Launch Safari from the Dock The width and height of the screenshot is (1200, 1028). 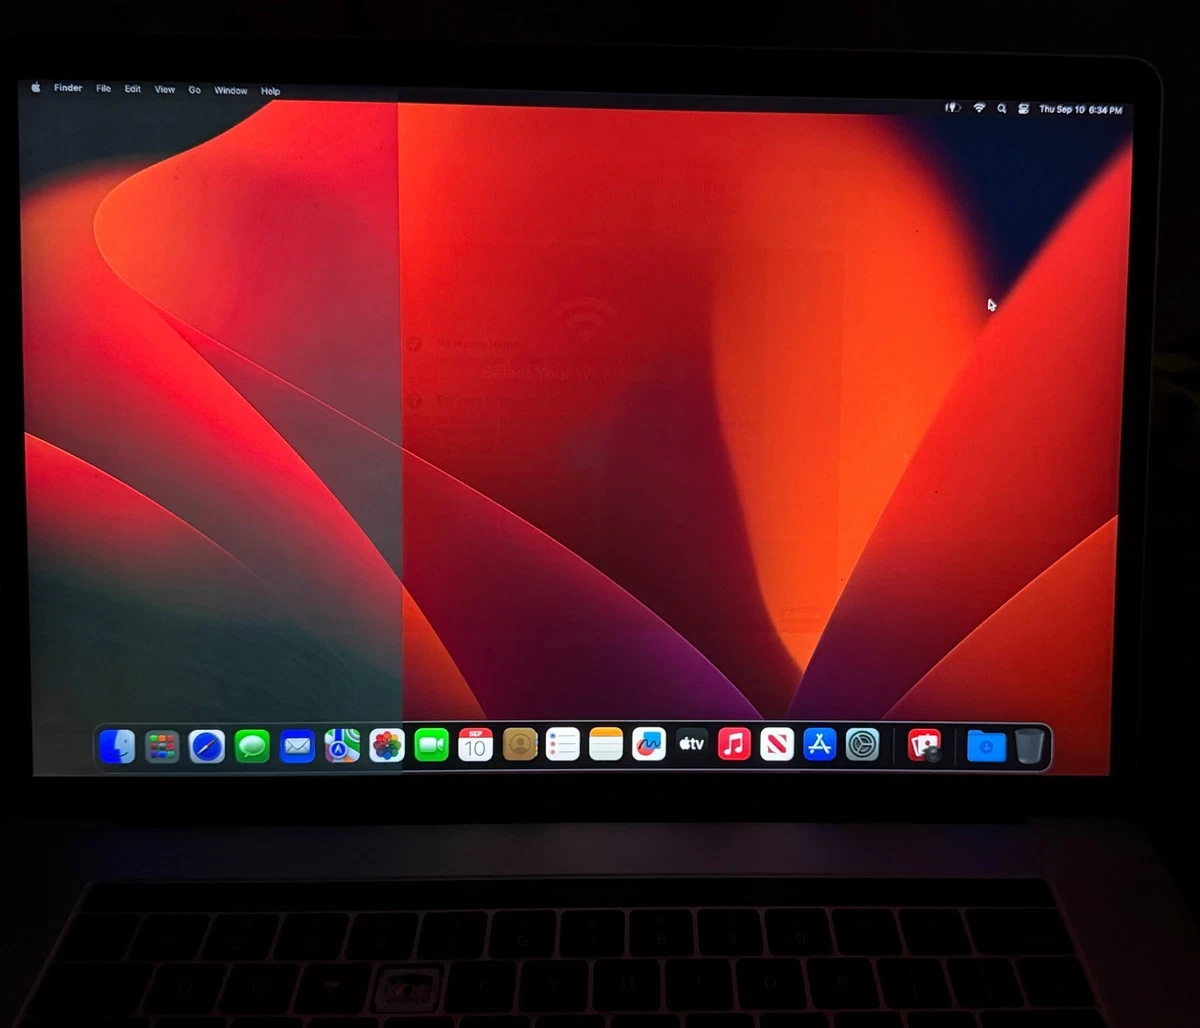pos(207,746)
